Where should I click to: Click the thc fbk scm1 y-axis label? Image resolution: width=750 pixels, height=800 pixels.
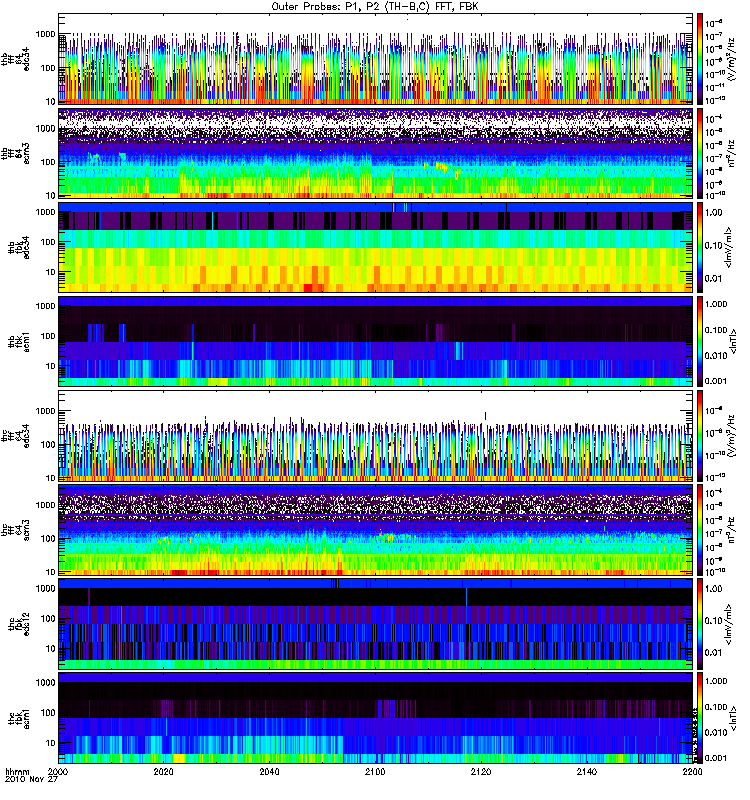(18, 718)
